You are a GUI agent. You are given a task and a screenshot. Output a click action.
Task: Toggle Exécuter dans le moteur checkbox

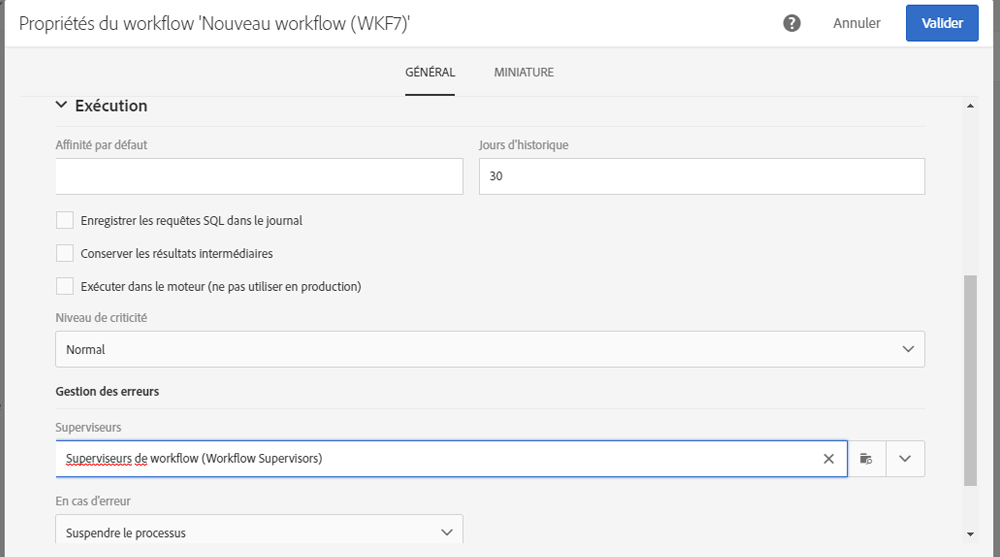click(65, 286)
